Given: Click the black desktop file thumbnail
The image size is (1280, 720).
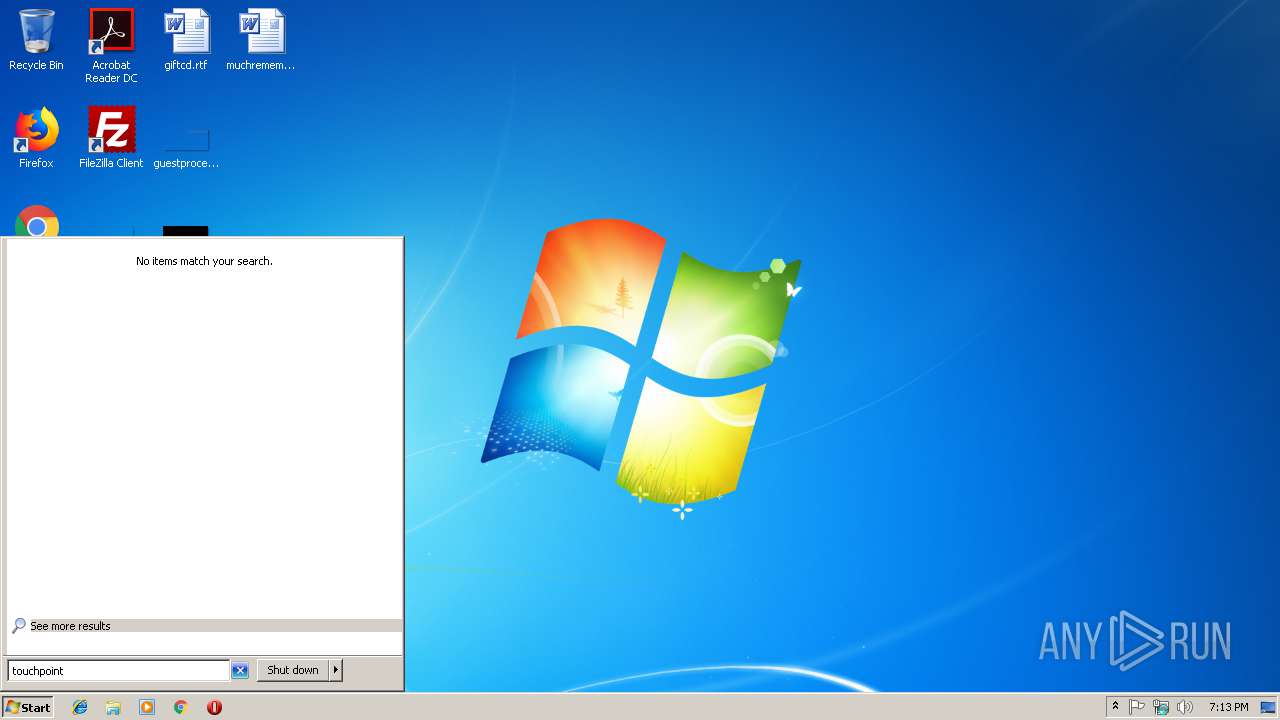Looking at the screenshot, I should pyautogui.click(x=186, y=231).
